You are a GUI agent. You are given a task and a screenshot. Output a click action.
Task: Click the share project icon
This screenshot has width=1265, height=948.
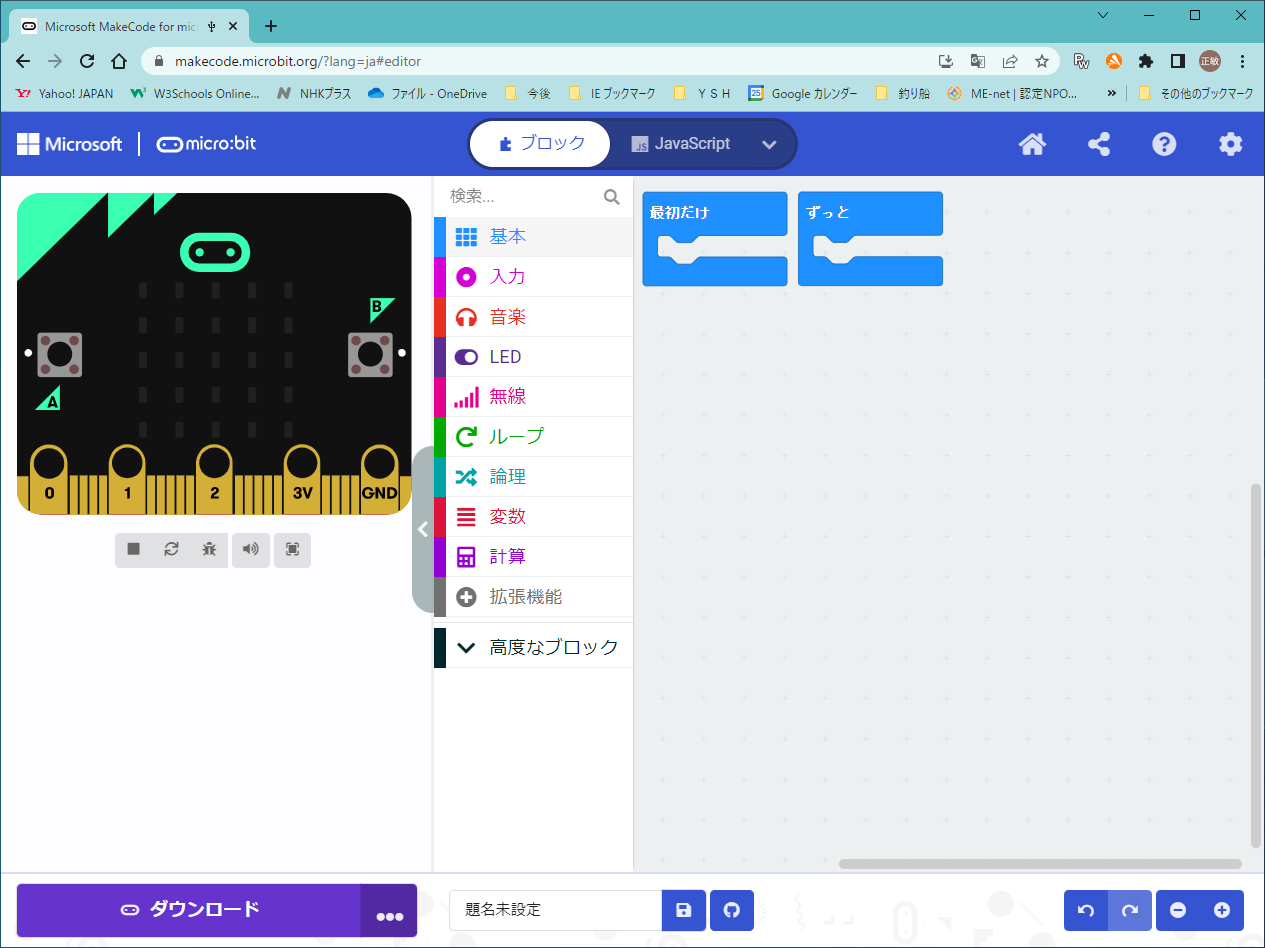click(1099, 144)
